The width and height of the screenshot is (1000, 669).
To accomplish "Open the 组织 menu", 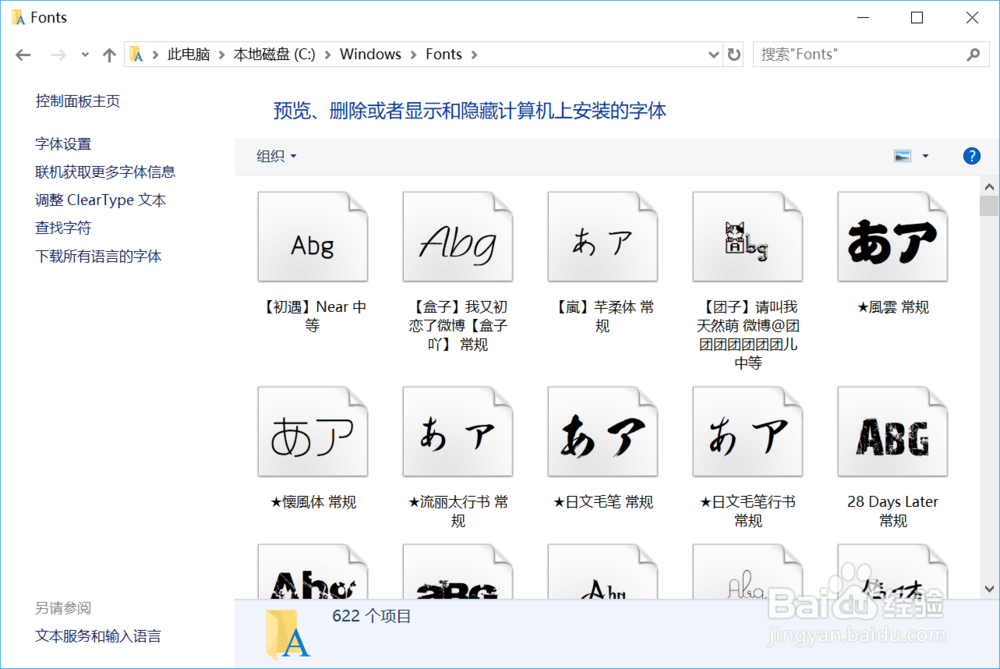I will click(x=276, y=156).
